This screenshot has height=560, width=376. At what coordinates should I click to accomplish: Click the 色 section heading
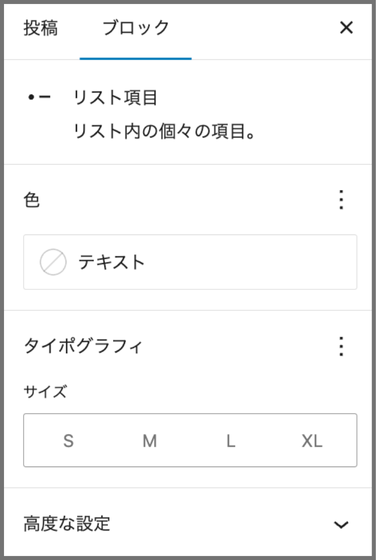[31, 200]
